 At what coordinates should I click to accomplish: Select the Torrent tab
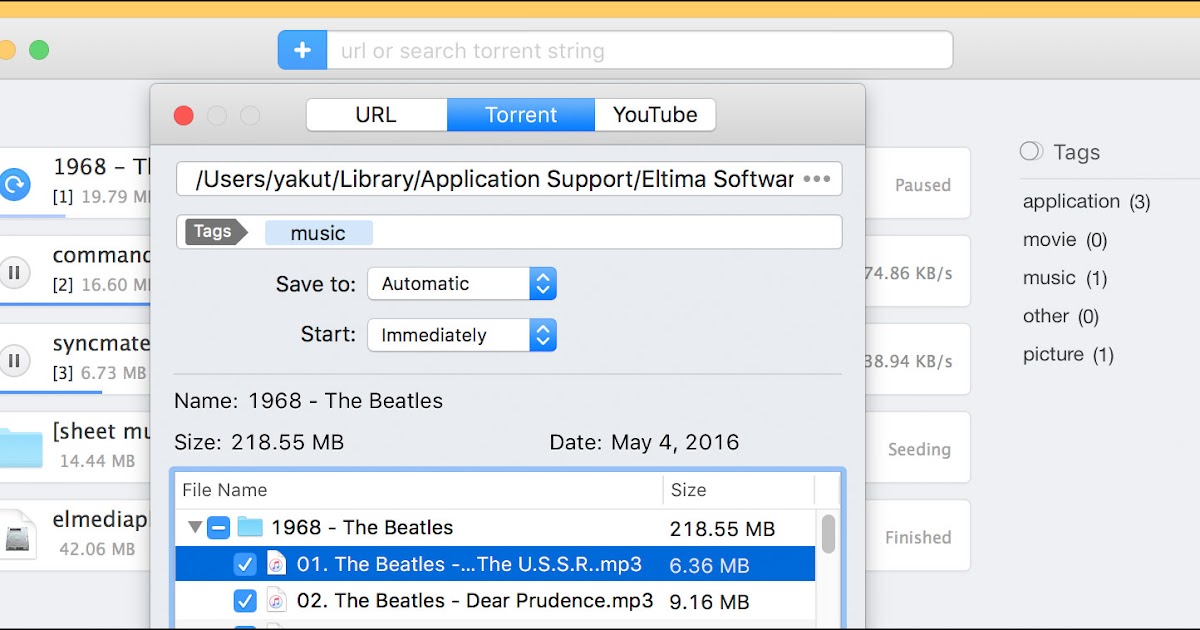(x=521, y=115)
